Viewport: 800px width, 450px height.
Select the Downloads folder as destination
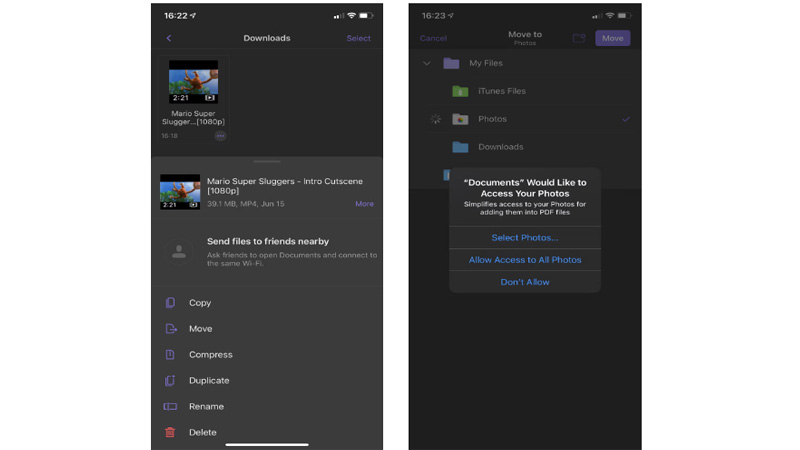pos(500,147)
